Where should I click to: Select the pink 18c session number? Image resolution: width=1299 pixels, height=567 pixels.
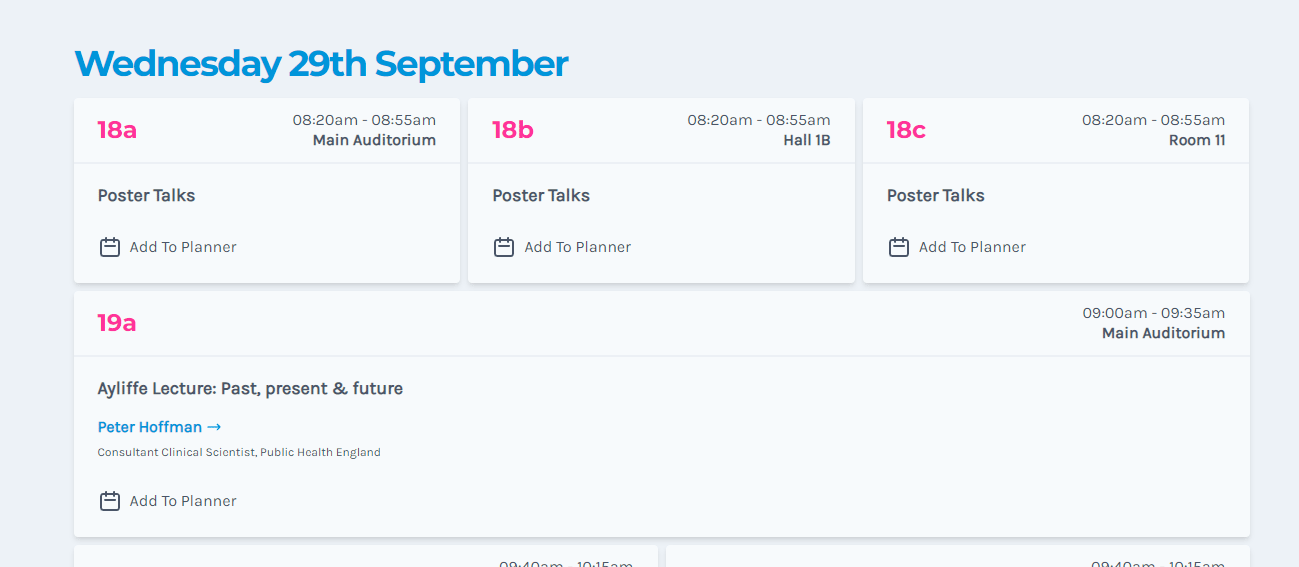pos(906,130)
